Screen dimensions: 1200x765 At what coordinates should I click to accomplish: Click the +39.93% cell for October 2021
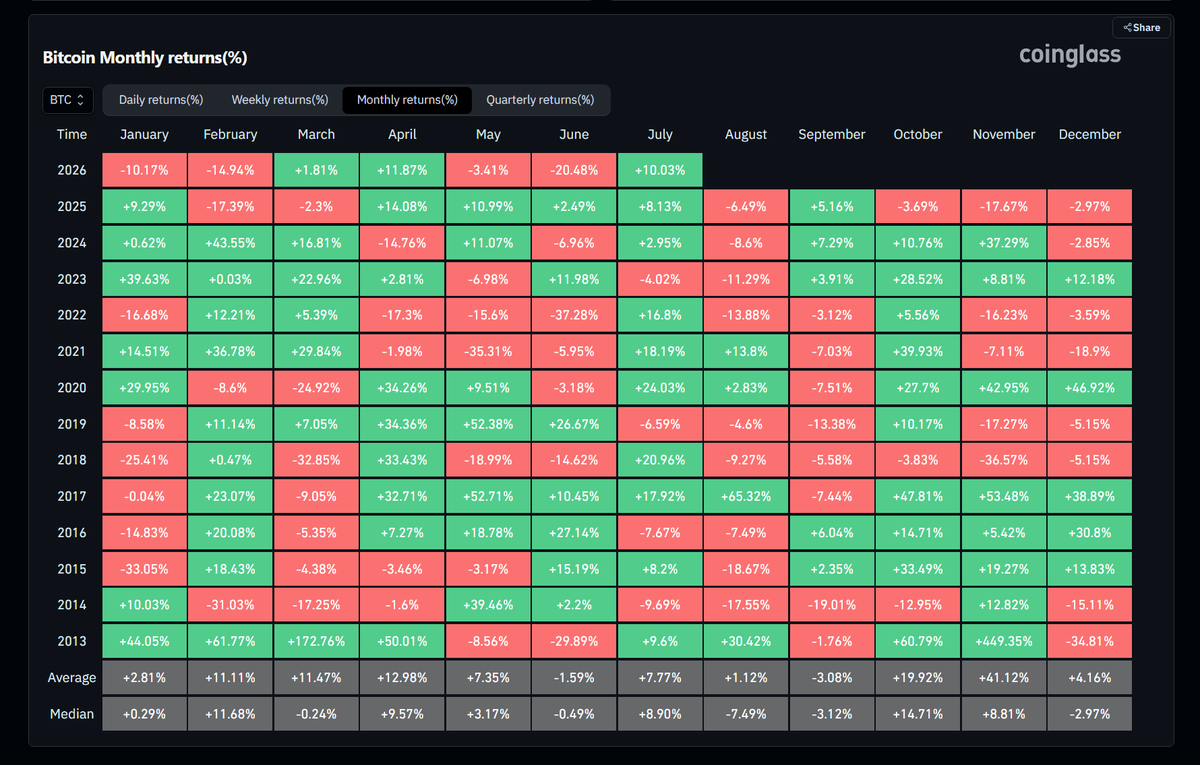918,351
